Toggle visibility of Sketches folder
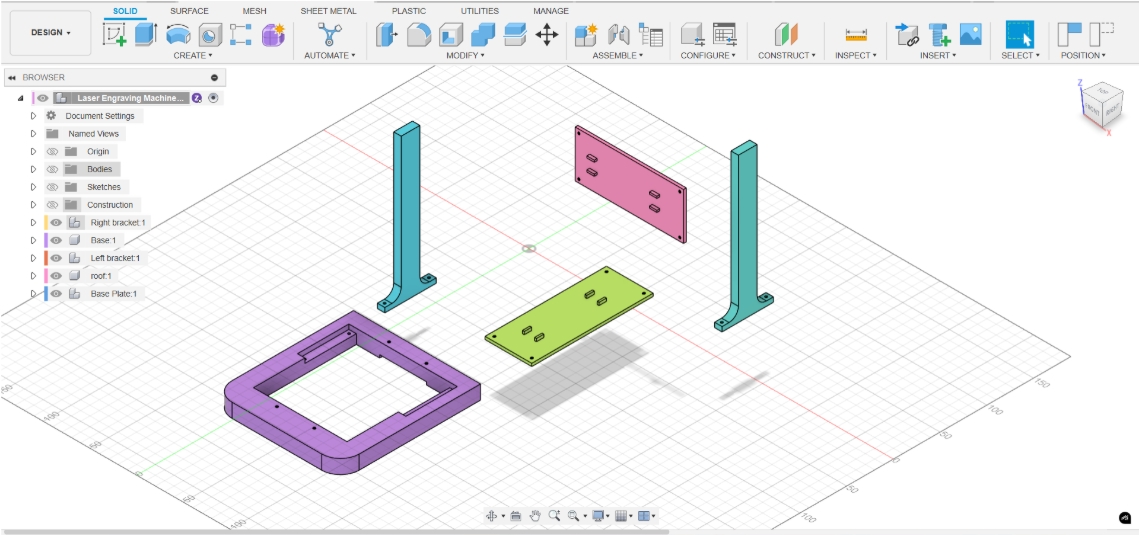Screen dimensions: 1139x535 click(x=52, y=187)
